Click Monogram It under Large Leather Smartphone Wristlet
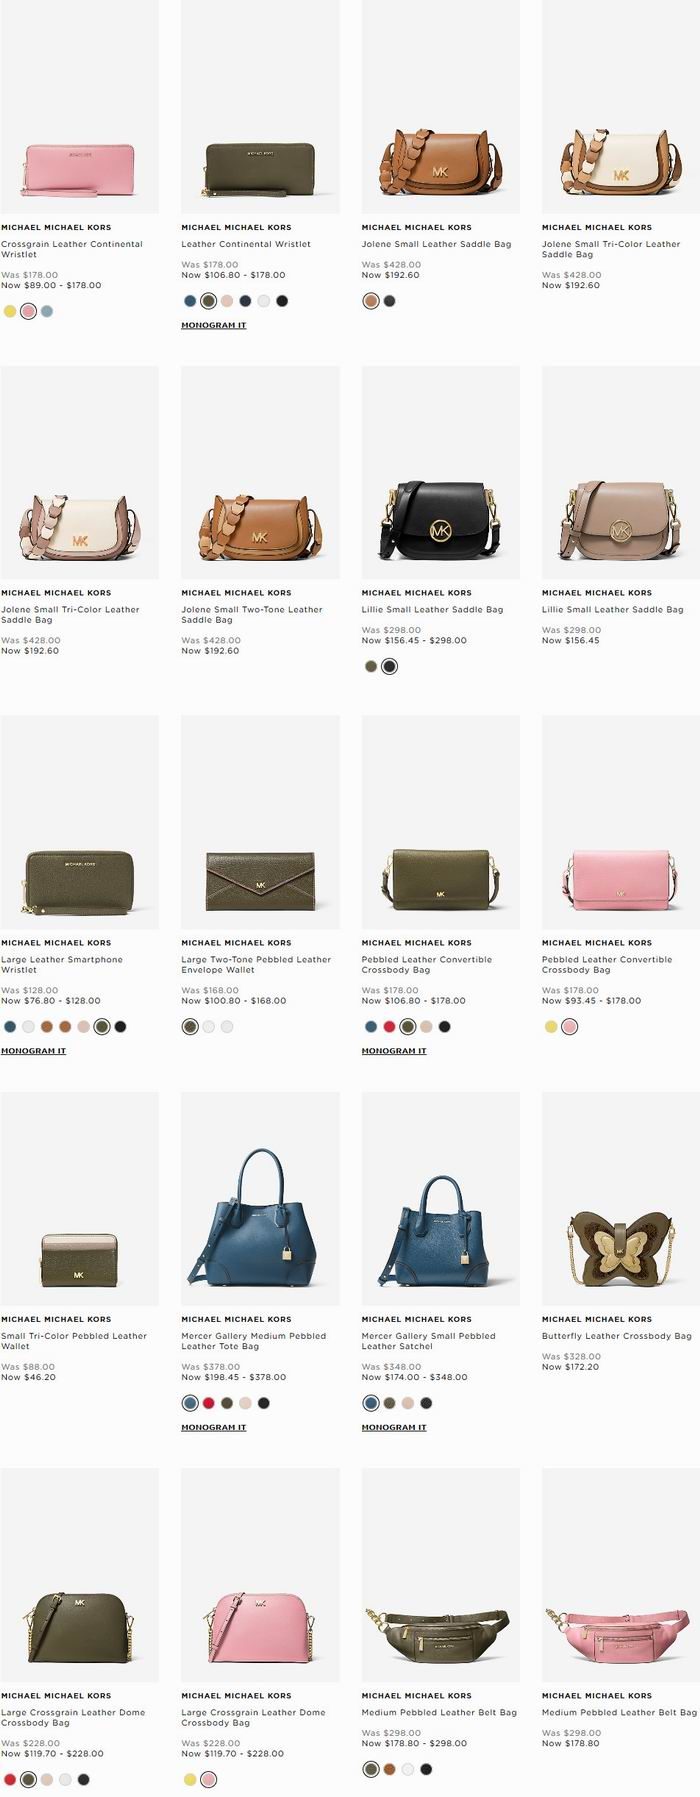The height and width of the screenshot is (1797, 700). coord(33,1051)
